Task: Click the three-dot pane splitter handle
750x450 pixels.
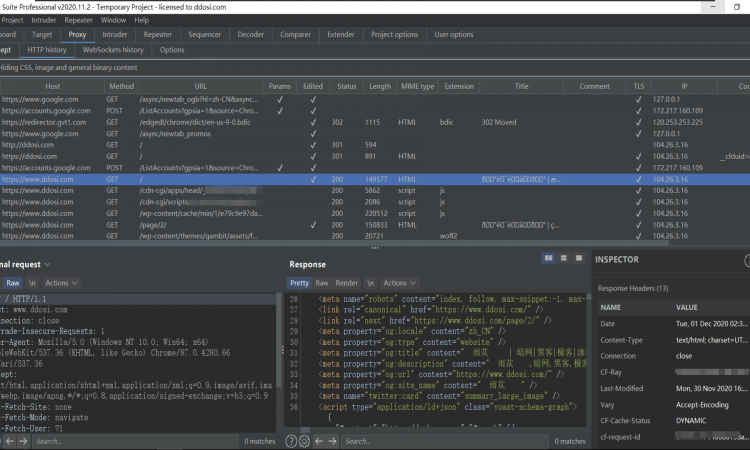Action: click(x=375, y=248)
